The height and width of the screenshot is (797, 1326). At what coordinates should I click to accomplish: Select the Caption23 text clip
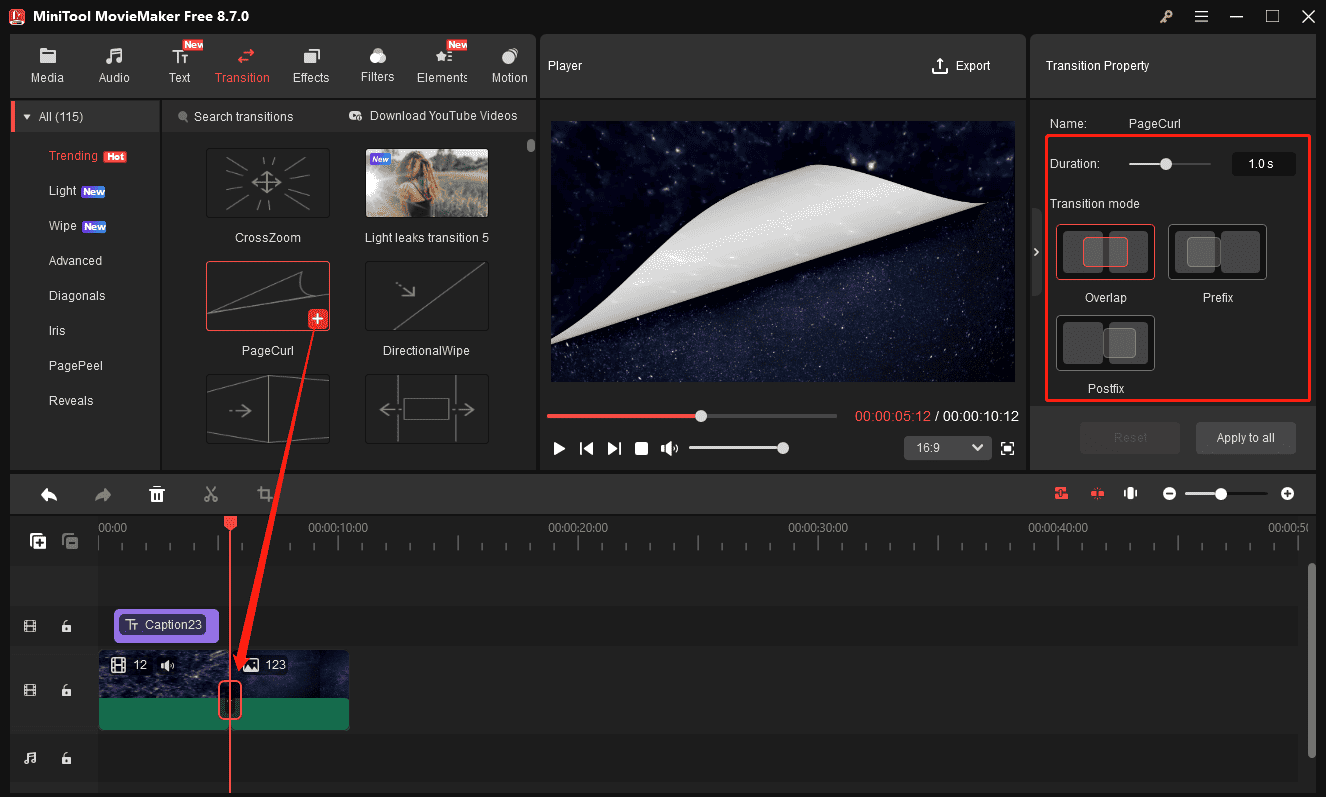click(x=166, y=625)
